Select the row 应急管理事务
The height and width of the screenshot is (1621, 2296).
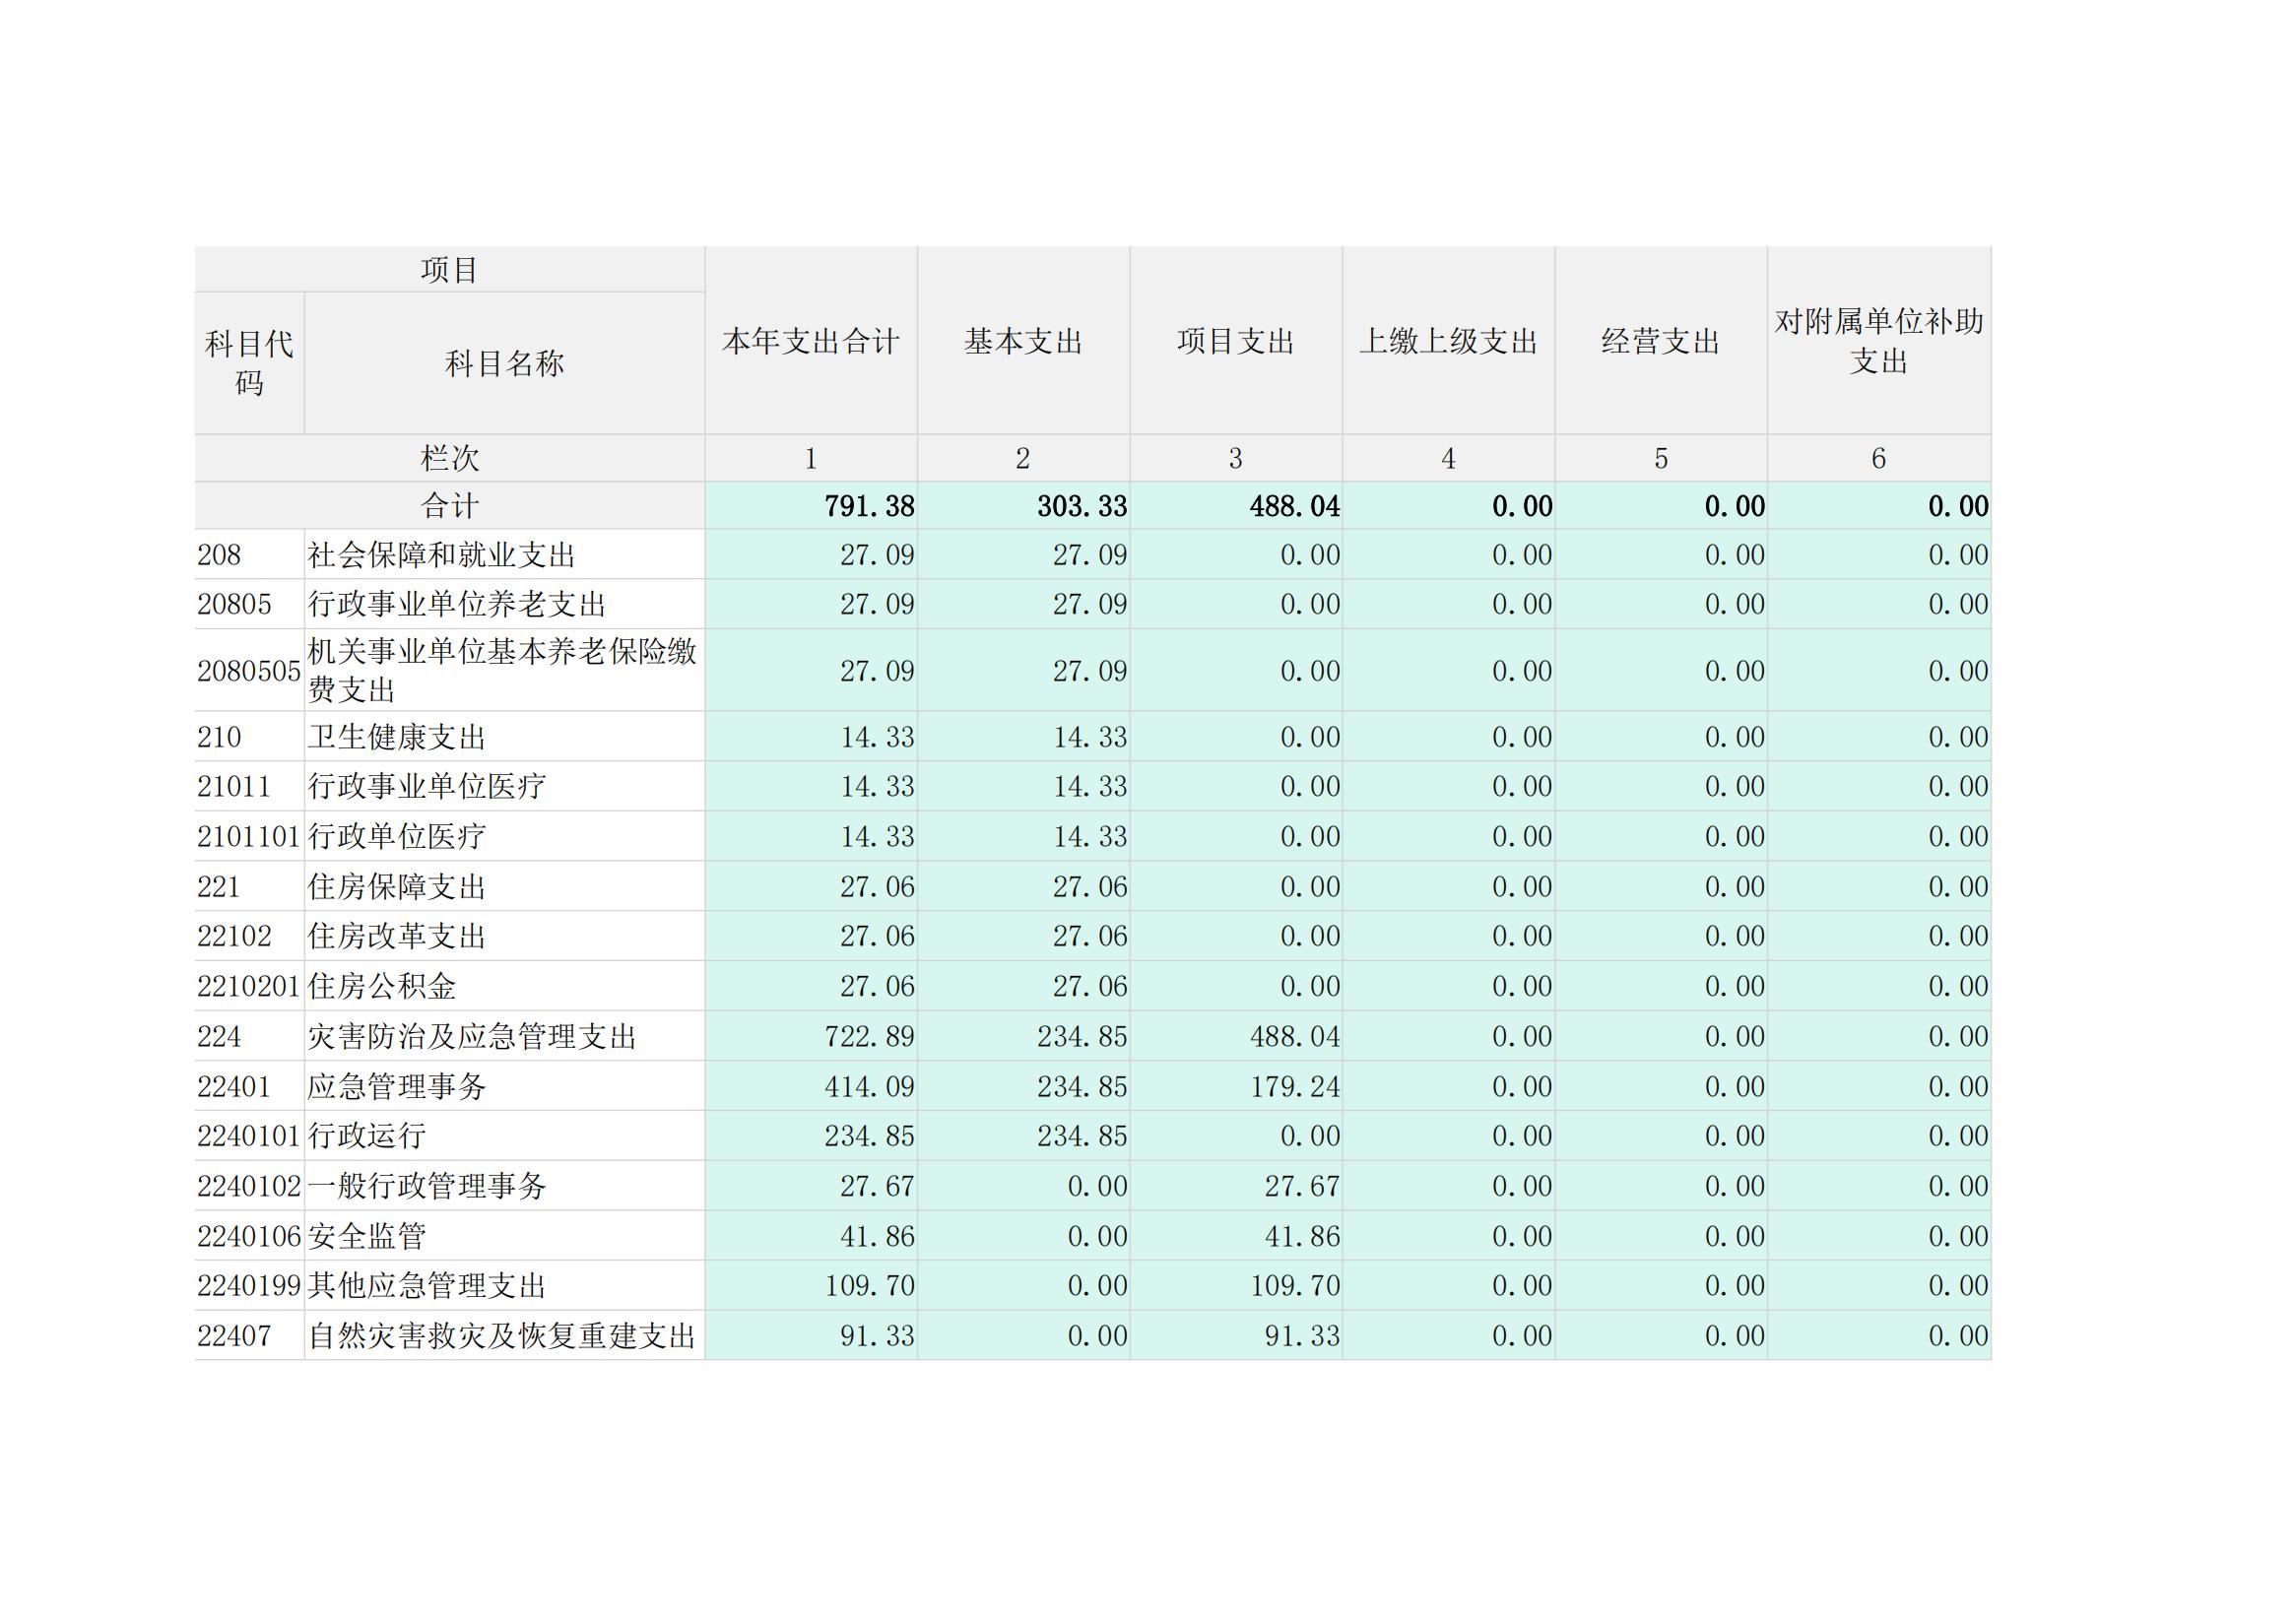pos(1093,1086)
